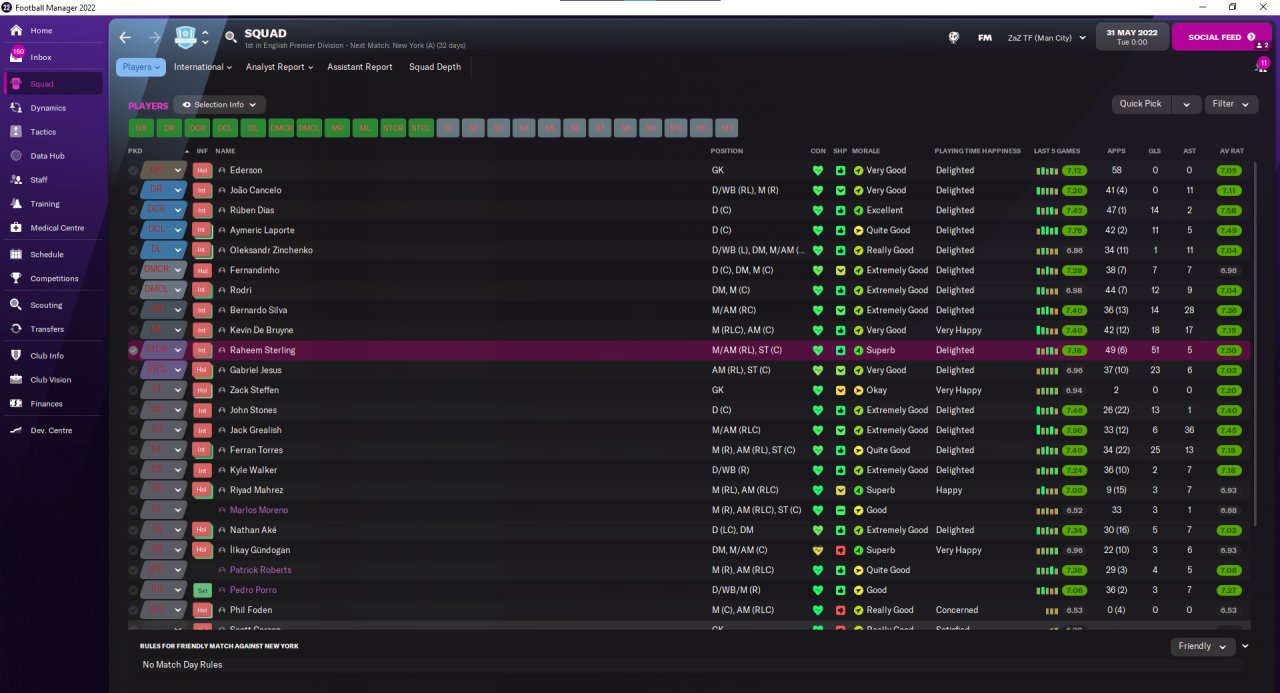Open Competitions trophy icon
Viewport: 1280px width, 693px height.
coord(16,279)
